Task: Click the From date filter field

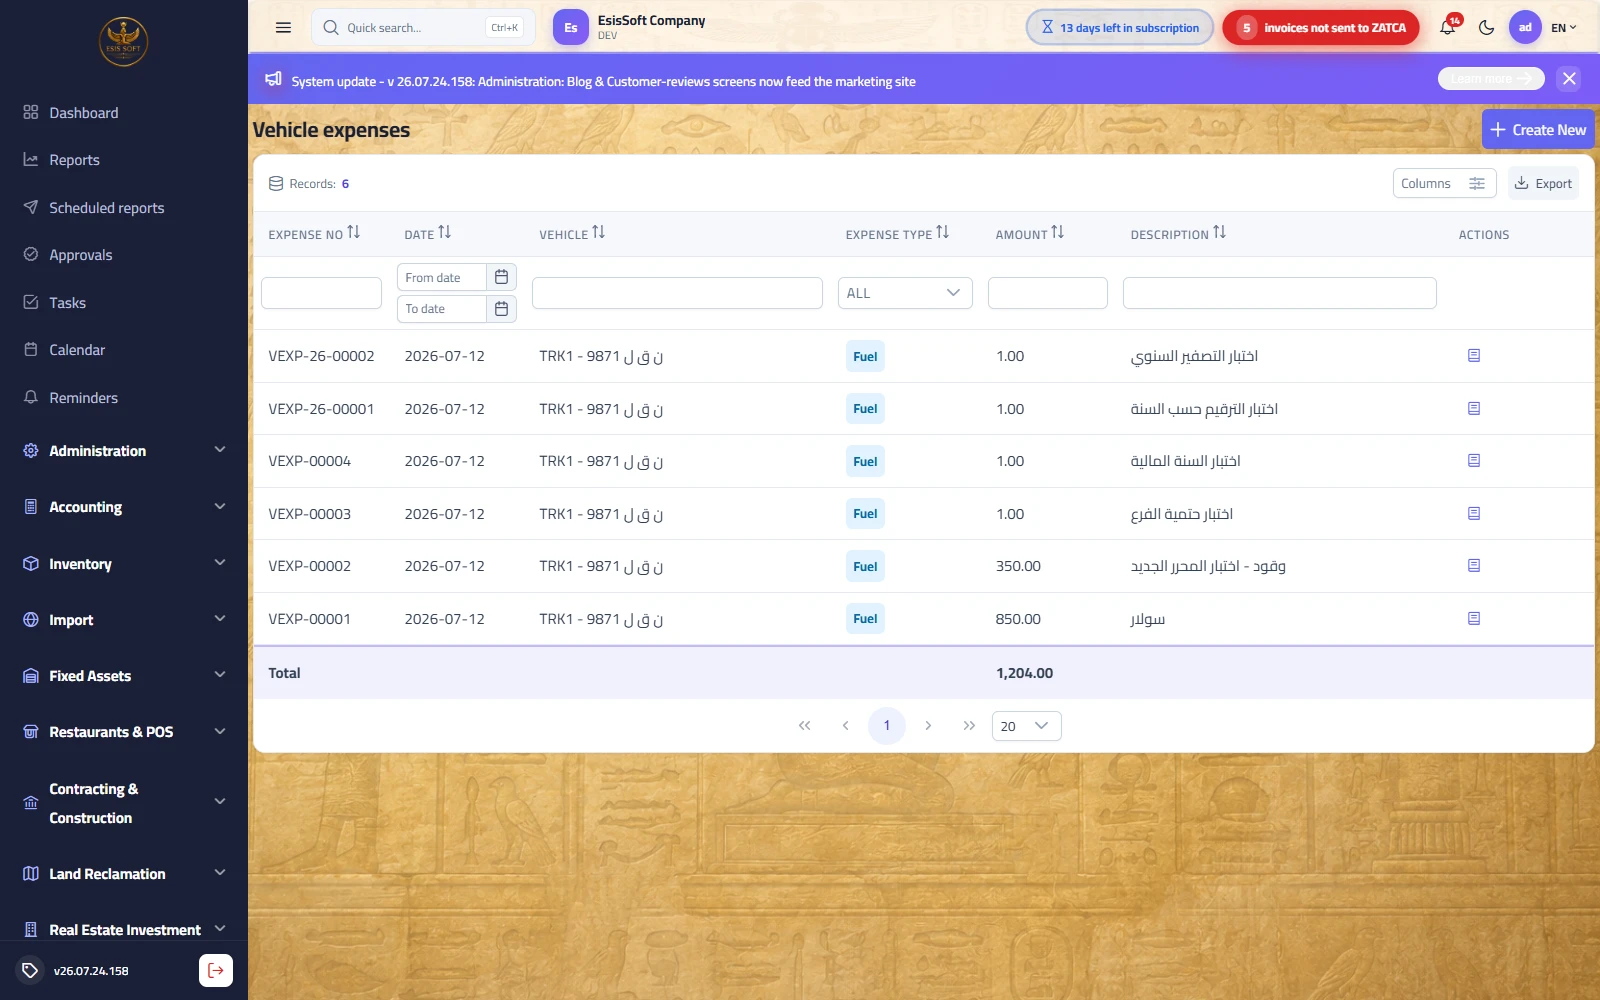Action: [x=442, y=277]
